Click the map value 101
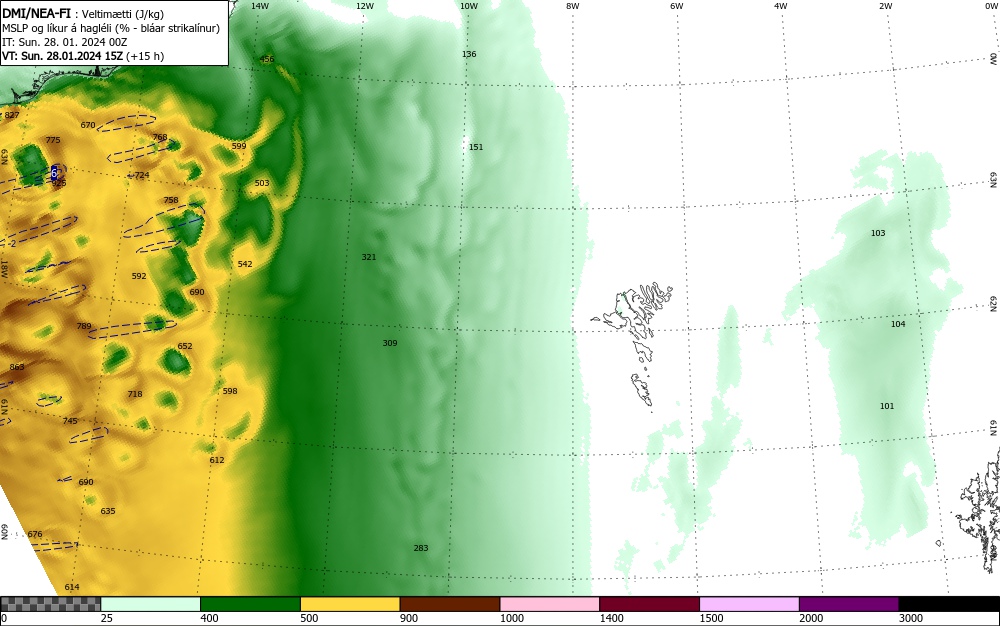1000x626 pixels. (x=887, y=406)
